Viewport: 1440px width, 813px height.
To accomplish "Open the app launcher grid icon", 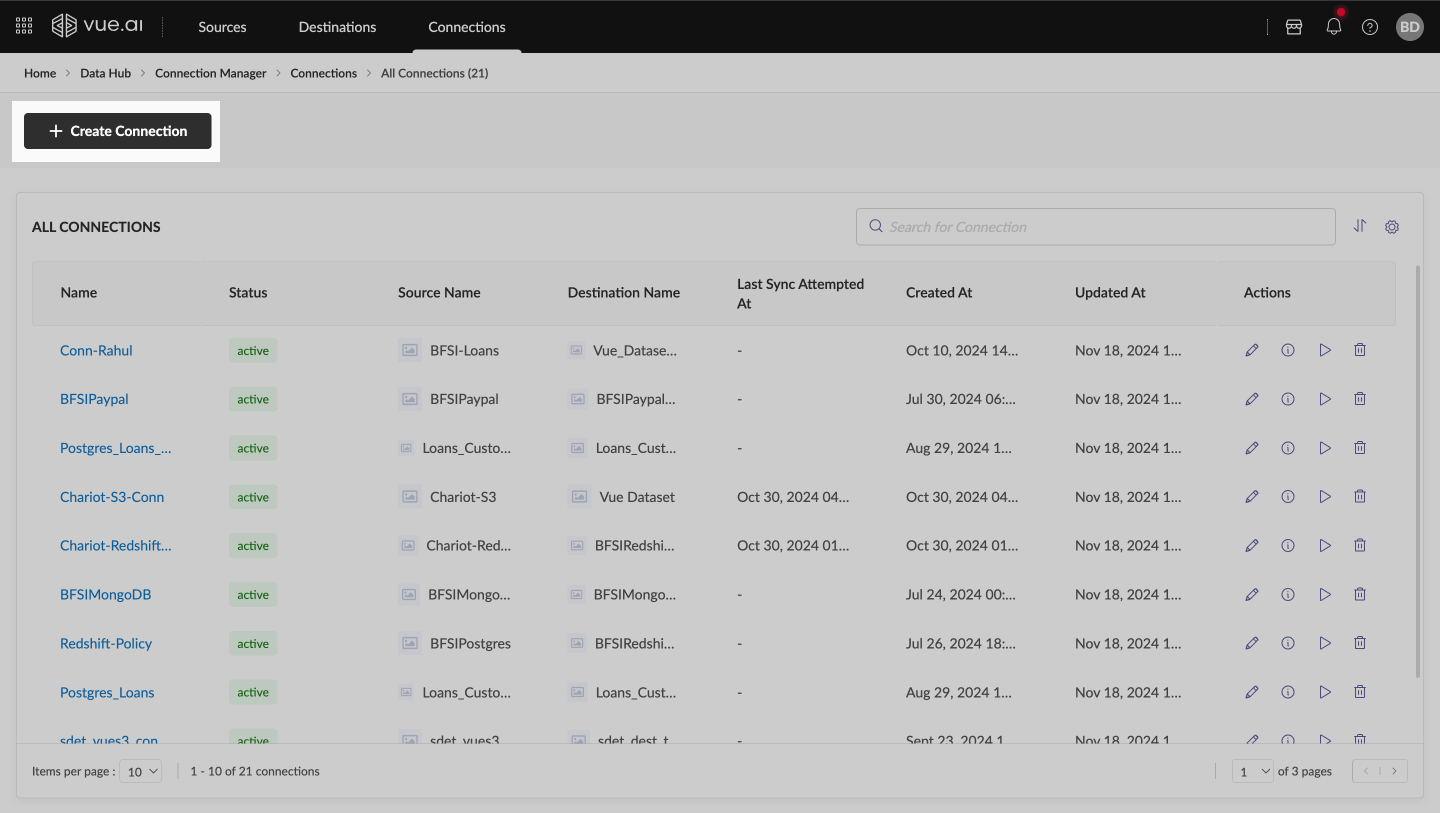I will coord(24,27).
